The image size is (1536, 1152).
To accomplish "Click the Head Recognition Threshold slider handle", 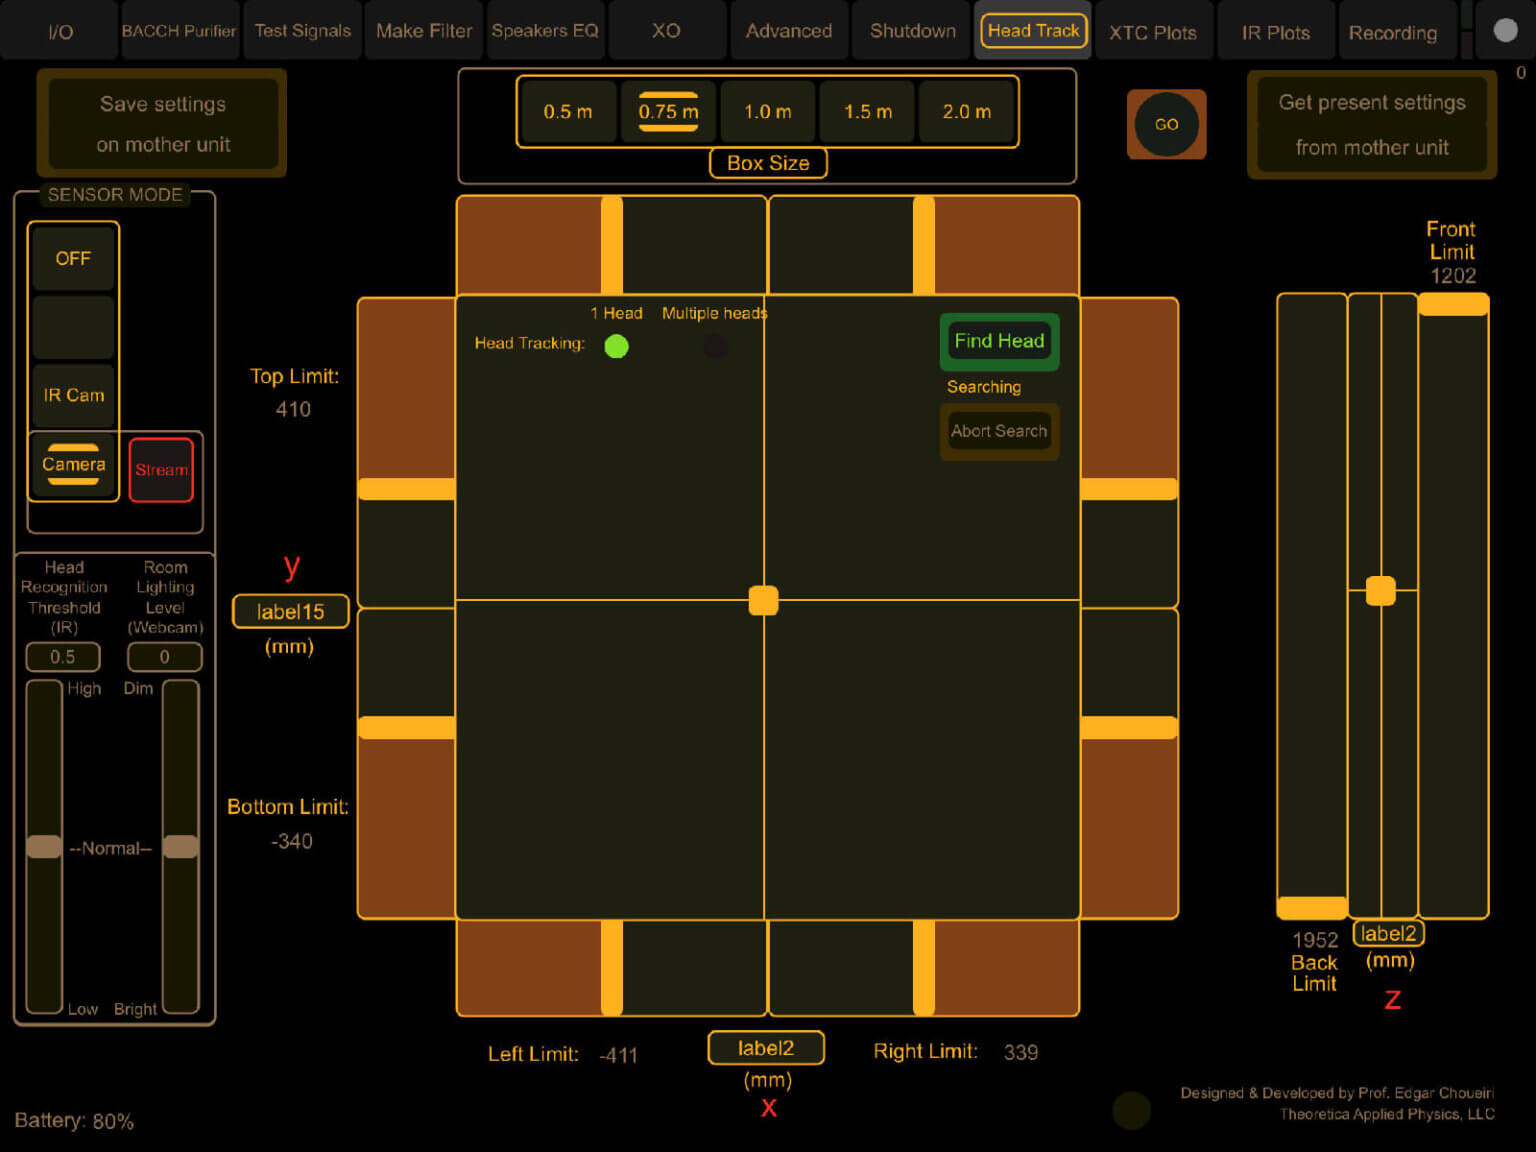I will click(x=44, y=847).
